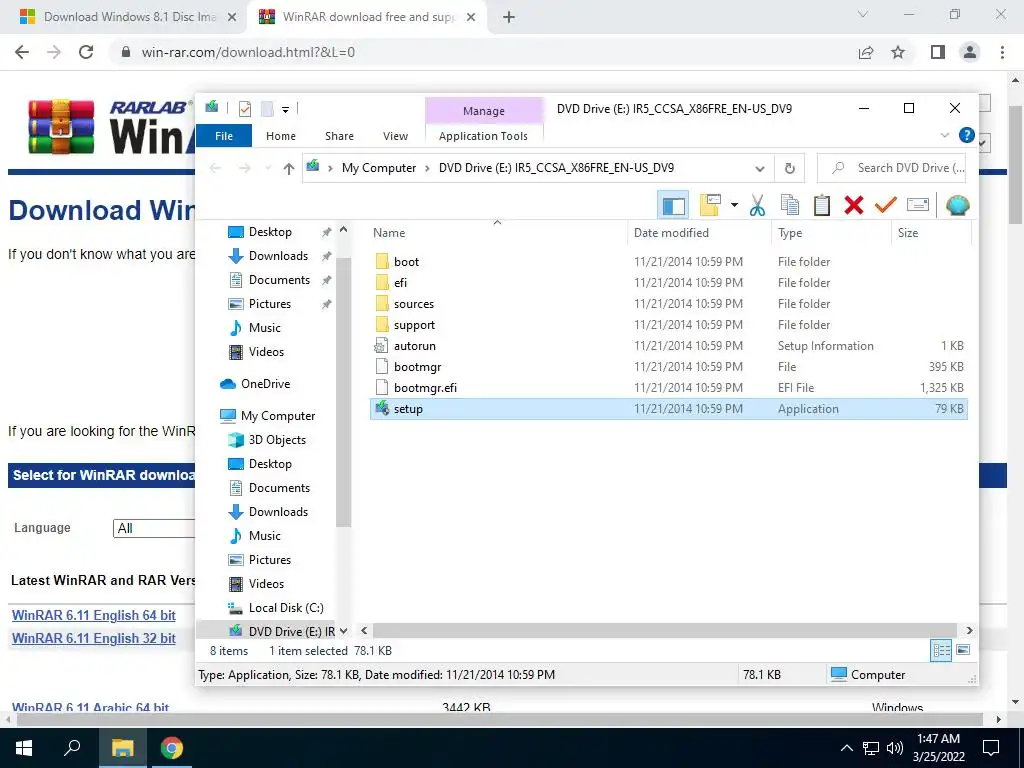Select the efi folder
The height and width of the screenshot is (768, 1024).
pos(667,282)
